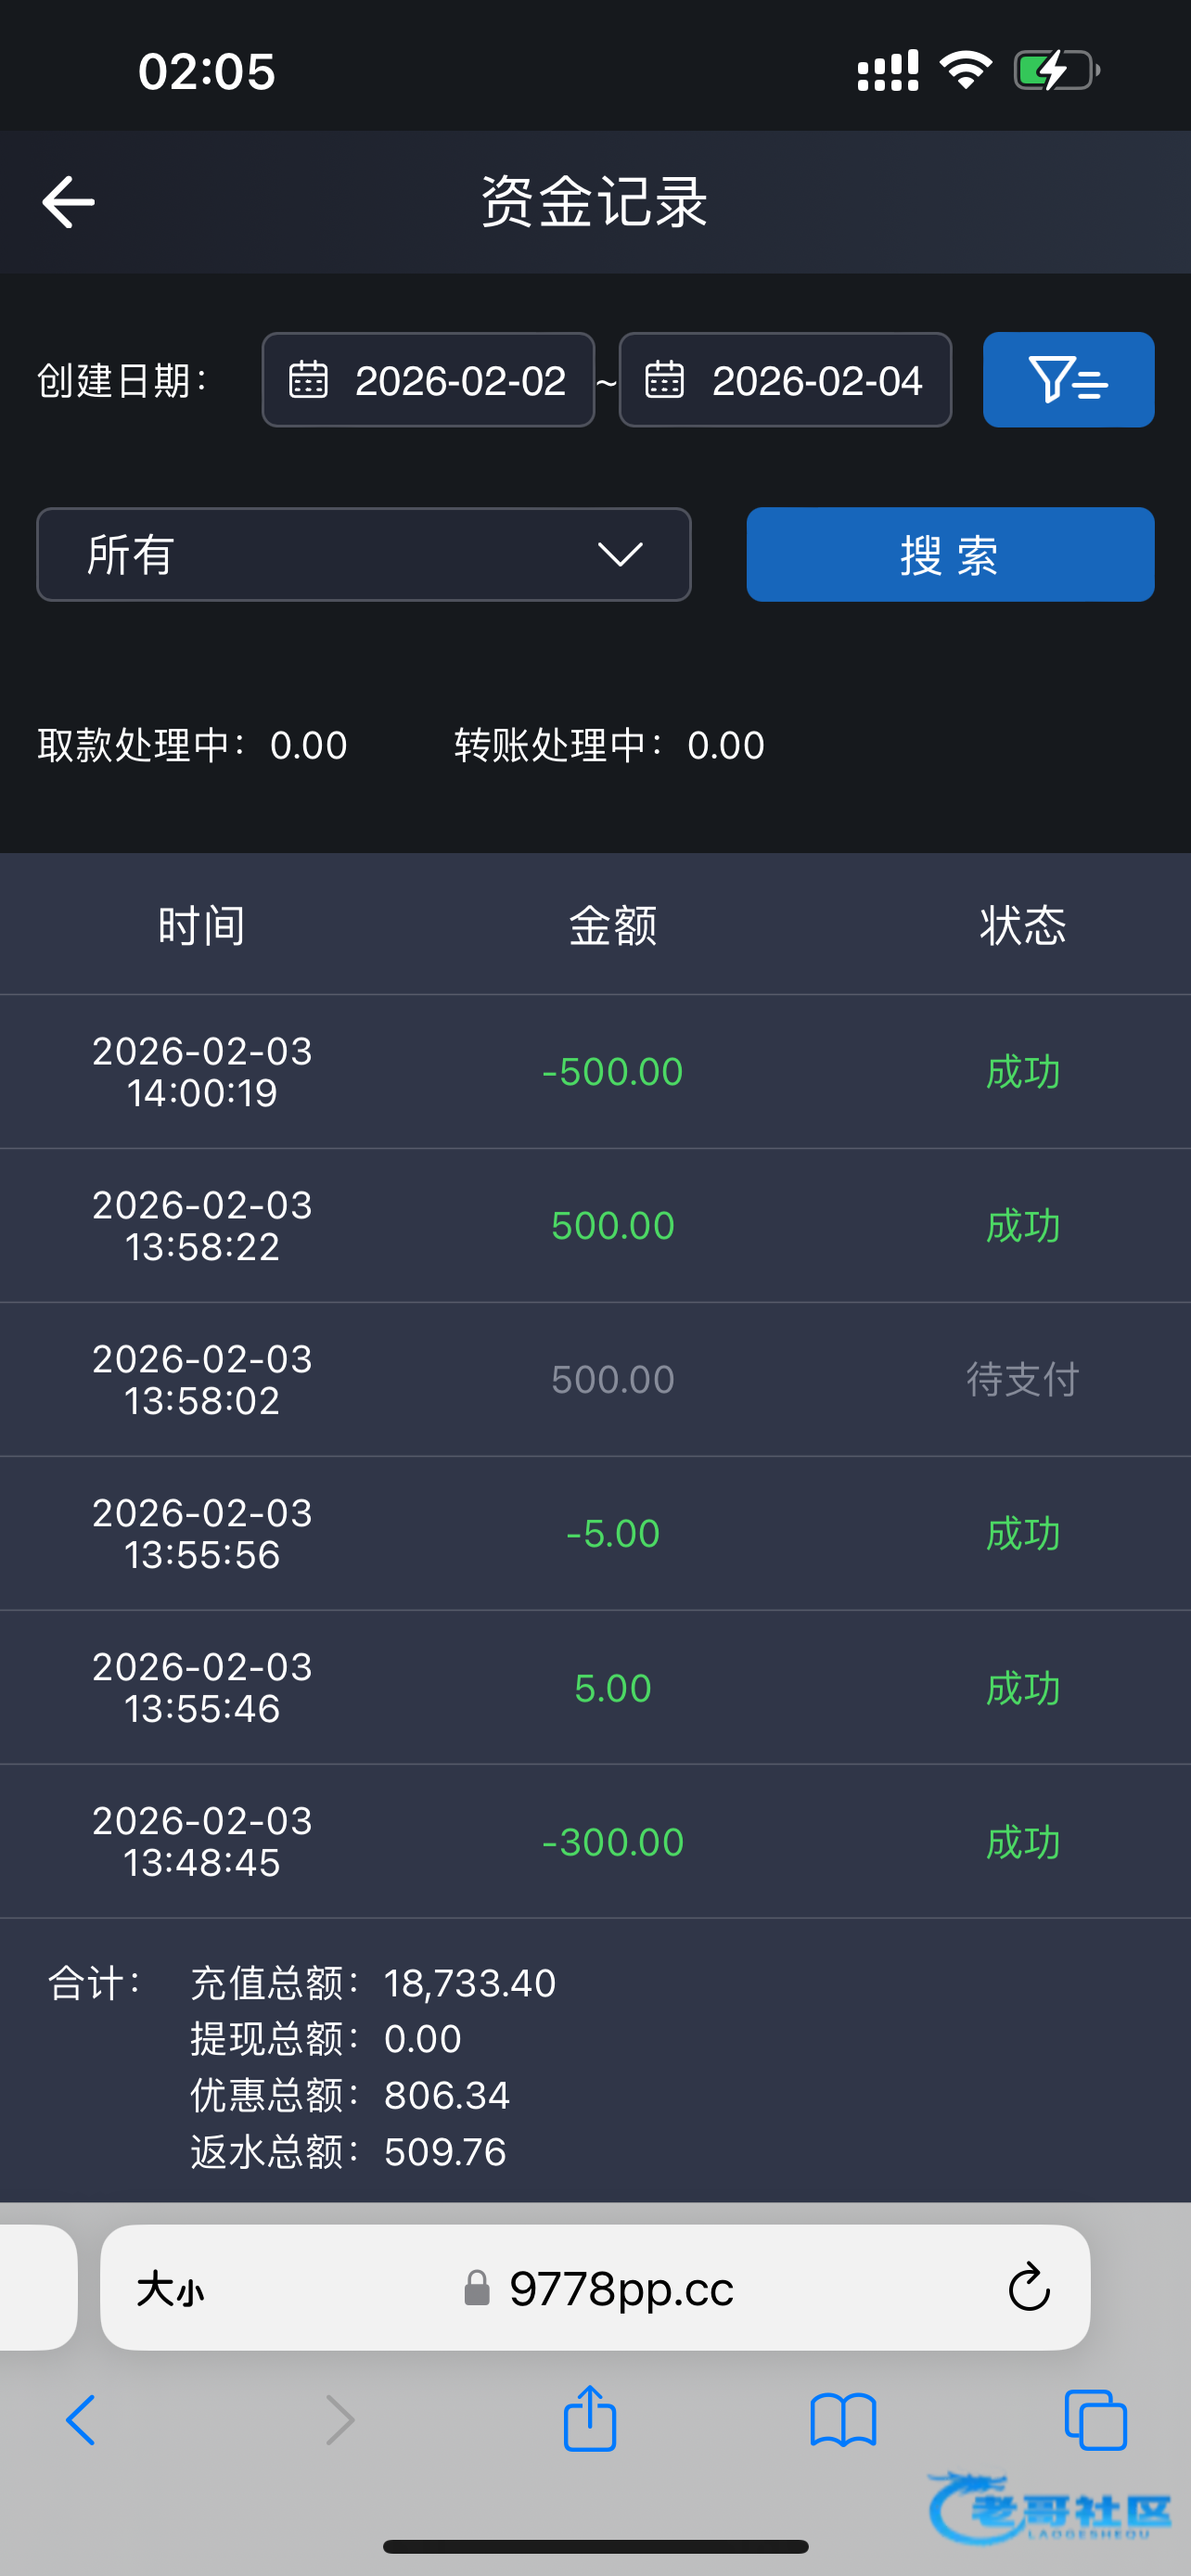This screenshot has height=2576, width=1191.
Task: Open the 待支付 pending record row
Action: tap(595, 1379)
